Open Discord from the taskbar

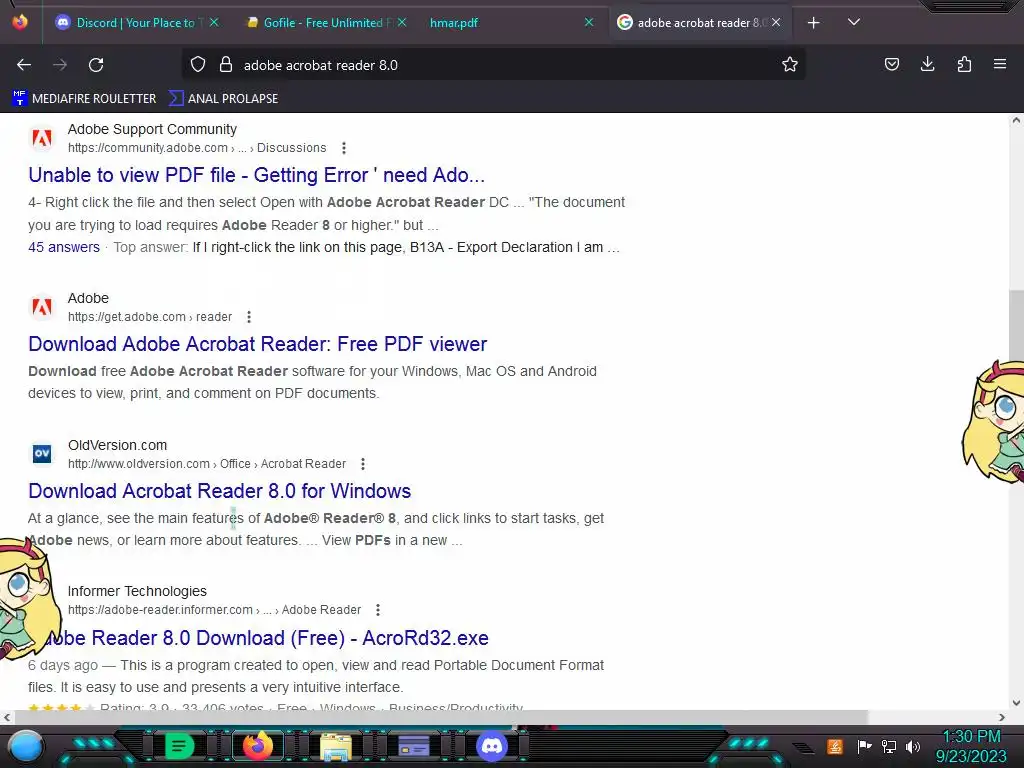[x=492, y=746]
